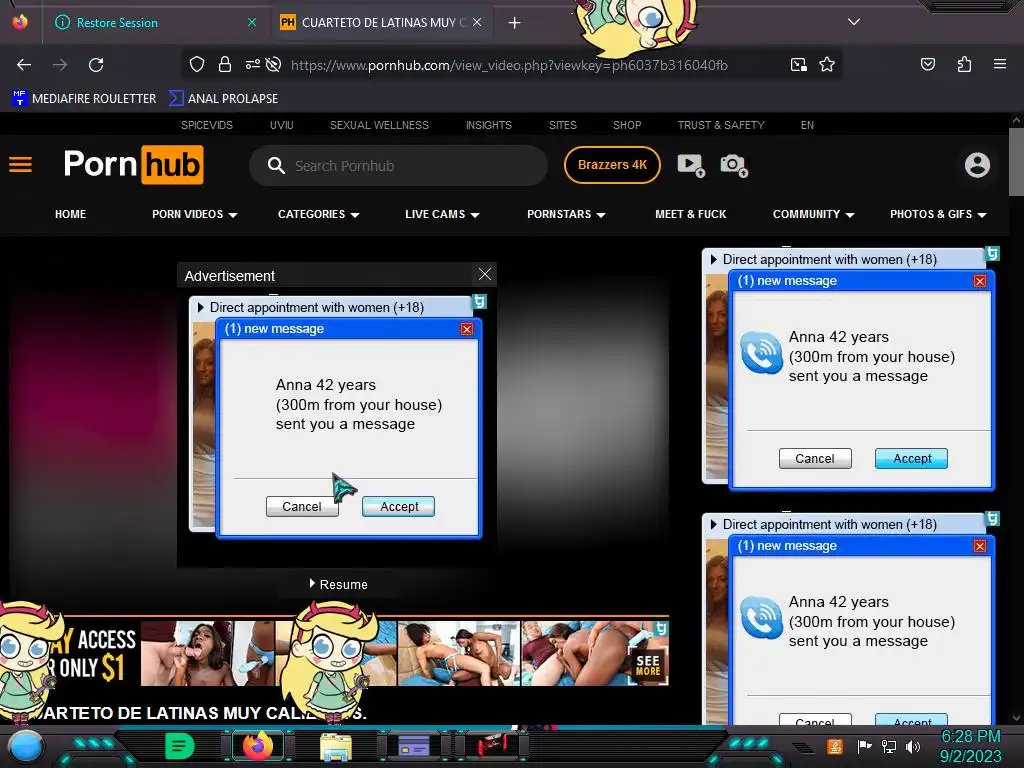
Task: Switch to the Restore Session tab
Action: [x=117, y=23]
